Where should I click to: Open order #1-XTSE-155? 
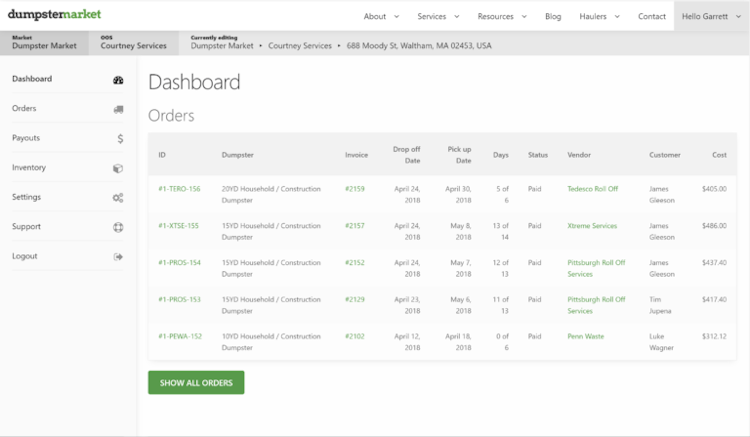click(x=178, y=226)
